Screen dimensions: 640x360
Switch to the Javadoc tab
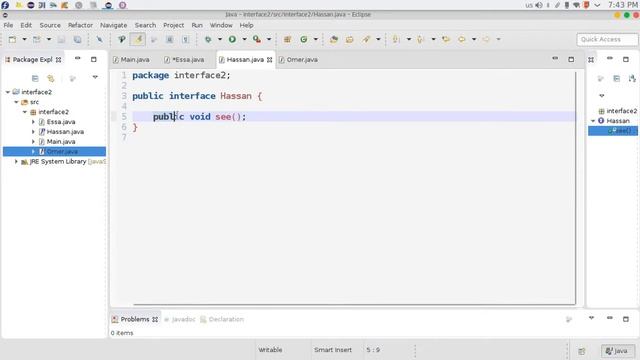click(180, 319)
